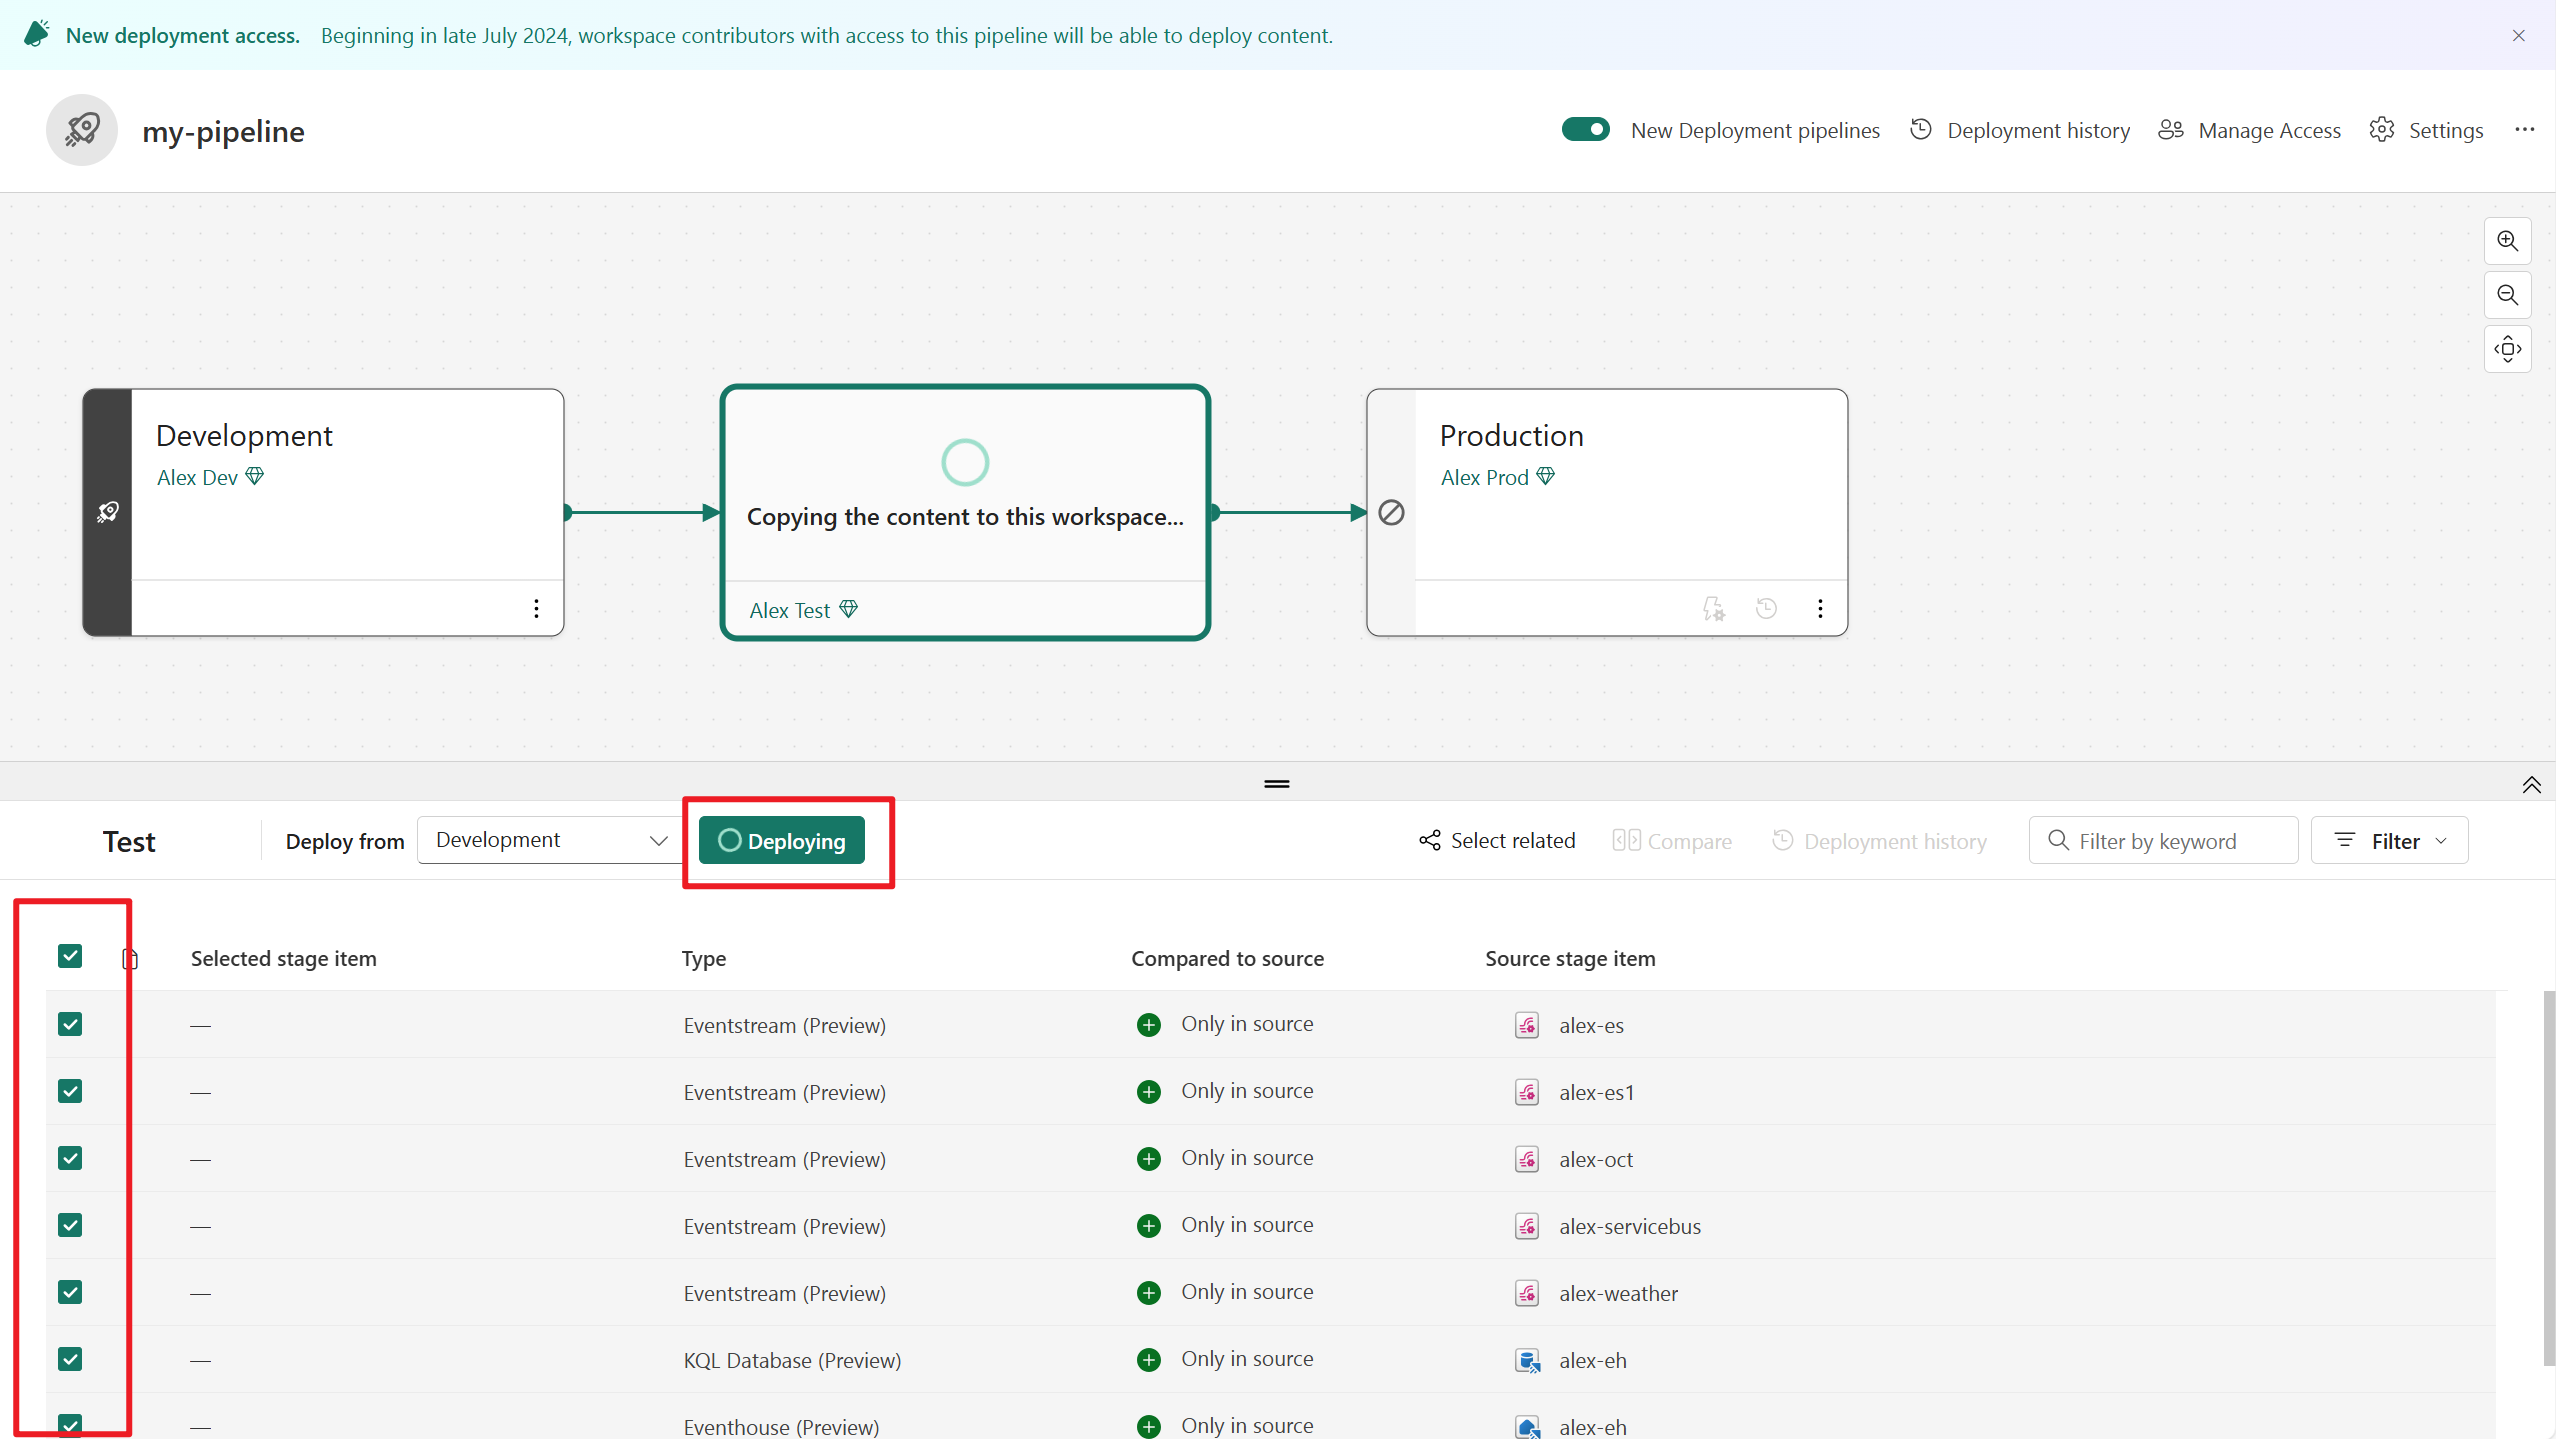Click the Settings gear icon
2556x1439 pixels.
tap(2384, 130)
